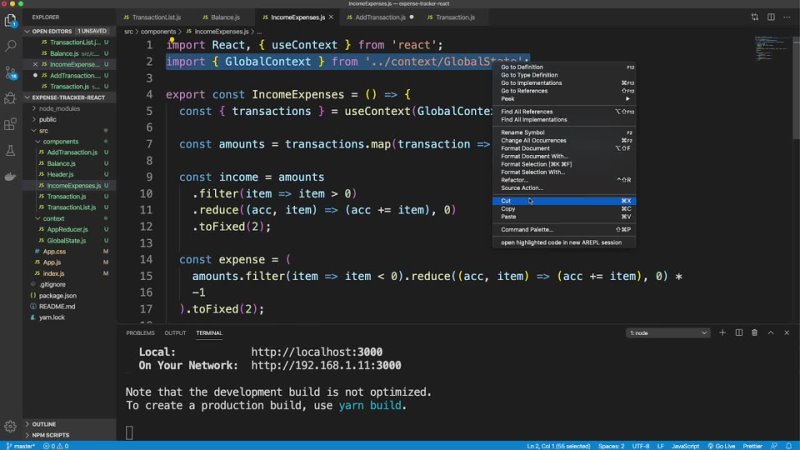This screenshot has width=800, height=450.
Task: Open GlobalState.js in the file tree
Action: (66, 240)
